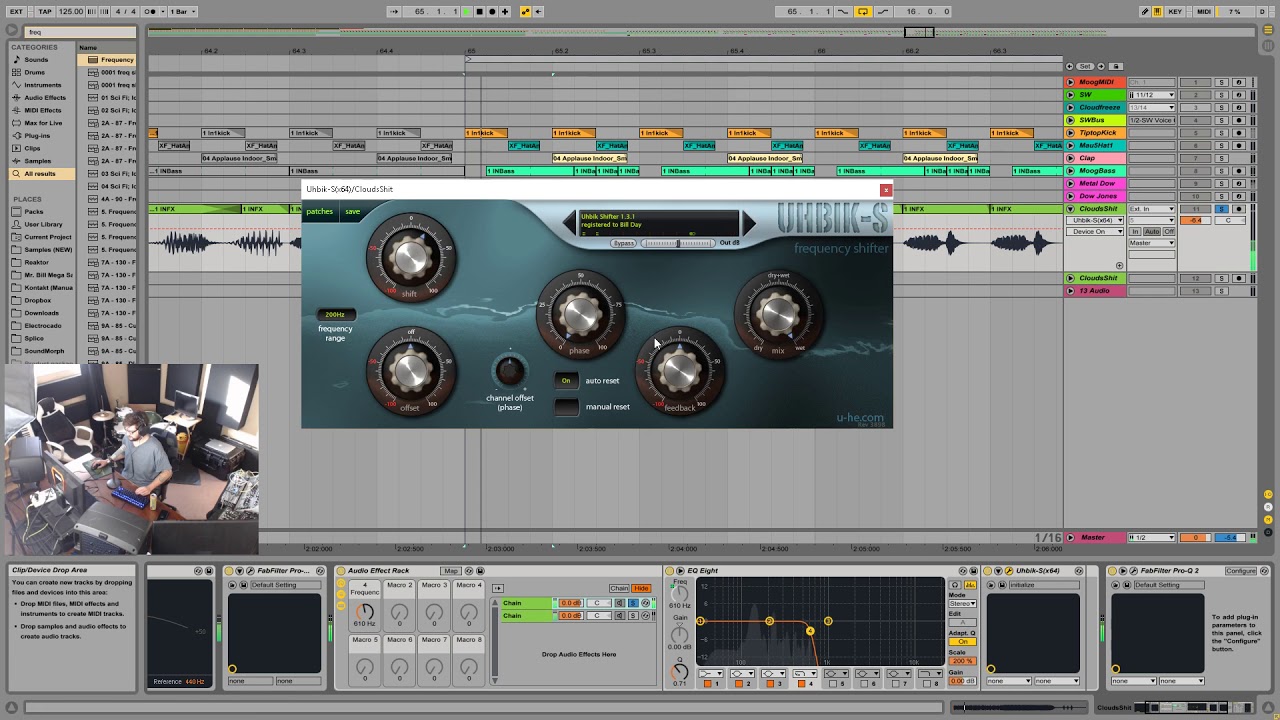Viewport: 1280px width, 720px height.
Task: Toggle the automation arm button in the transport
Action: 525,11
